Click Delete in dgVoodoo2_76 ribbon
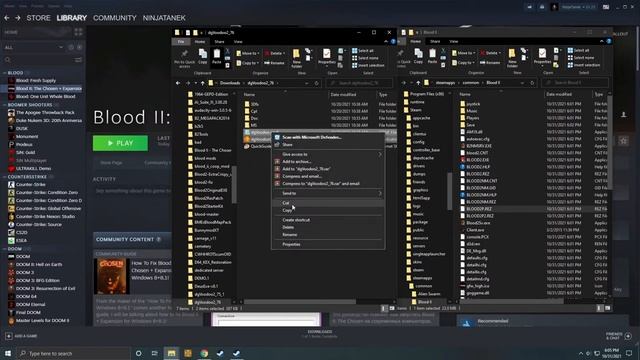The width and height of the screenshot is (640, 360). click(x=275, y=53)
